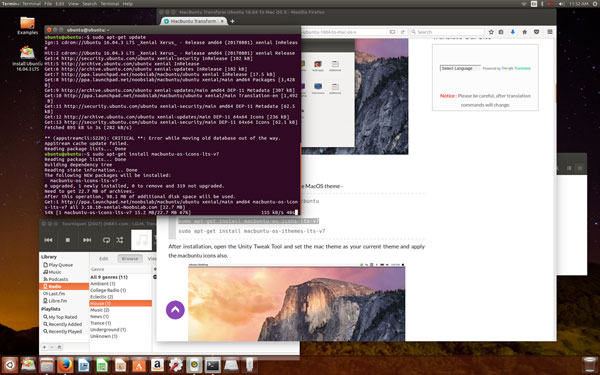Click Firefox home icon

525,32
